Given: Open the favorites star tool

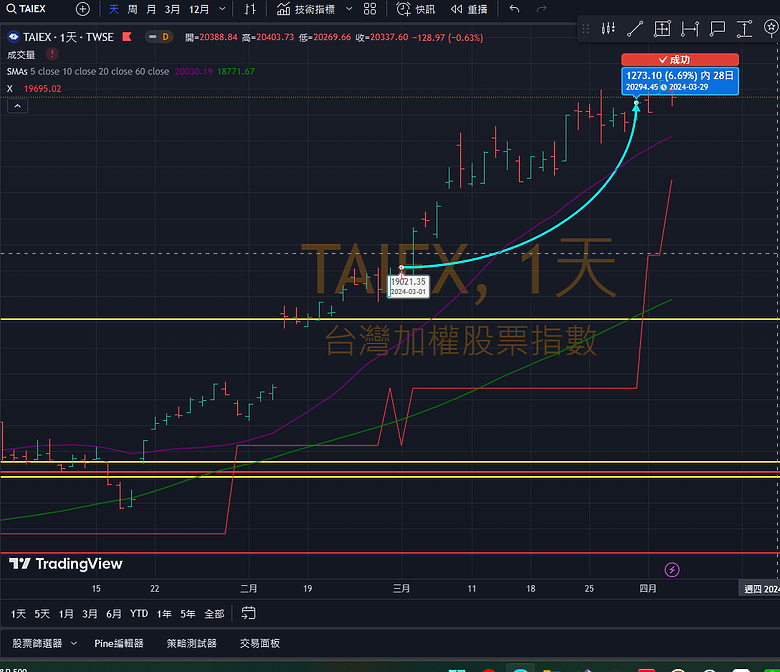Looking at the screenshot, I should coord(771,29).
